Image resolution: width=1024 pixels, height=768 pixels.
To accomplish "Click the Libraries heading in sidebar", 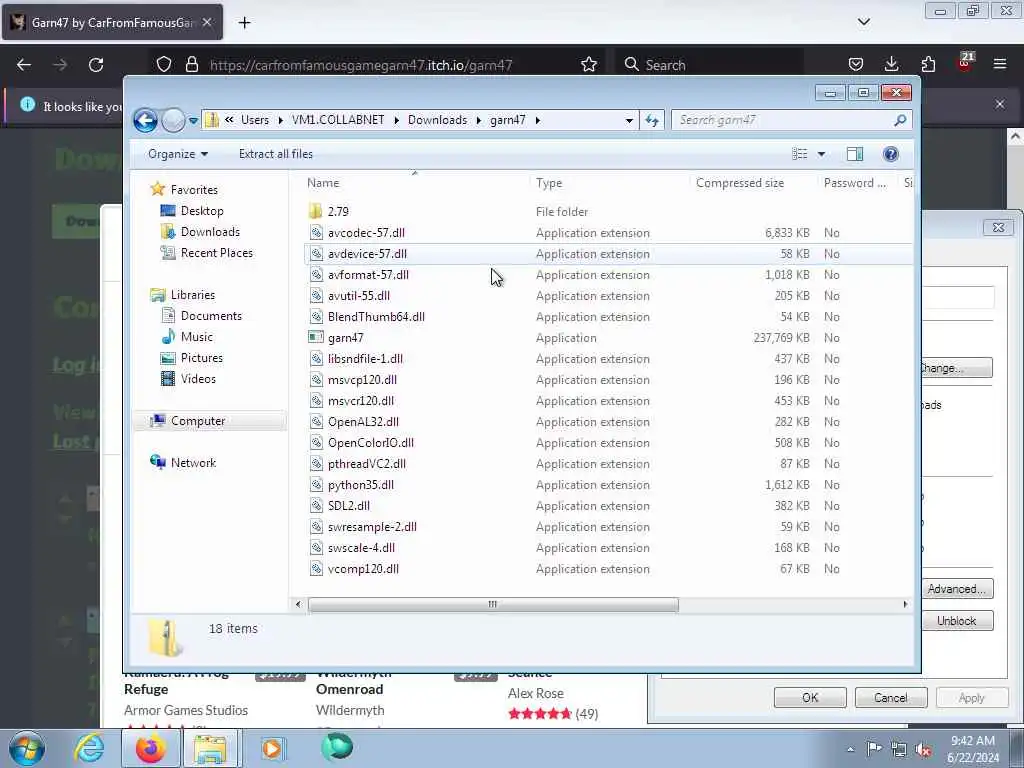I will (x=192, y=295).
